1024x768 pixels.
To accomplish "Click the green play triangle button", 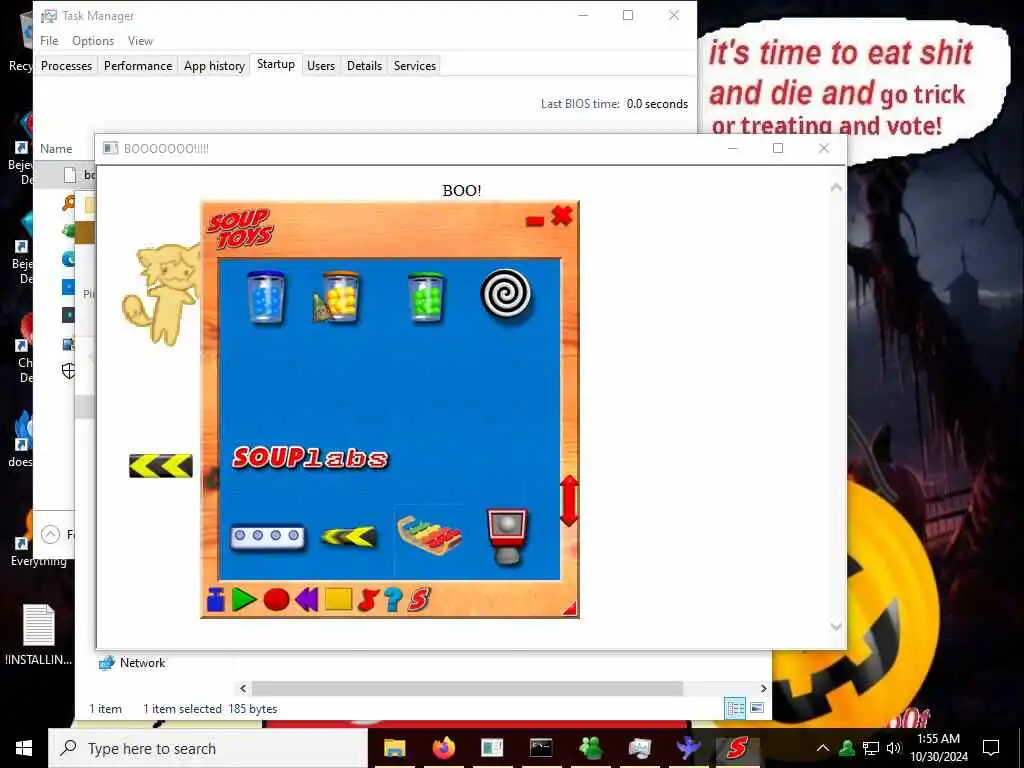I will [244, 600].
